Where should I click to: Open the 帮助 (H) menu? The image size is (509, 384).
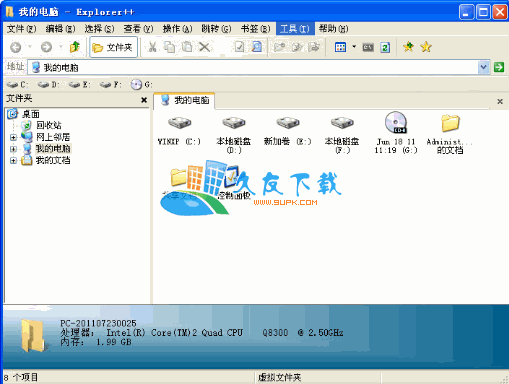click(333, 29)
